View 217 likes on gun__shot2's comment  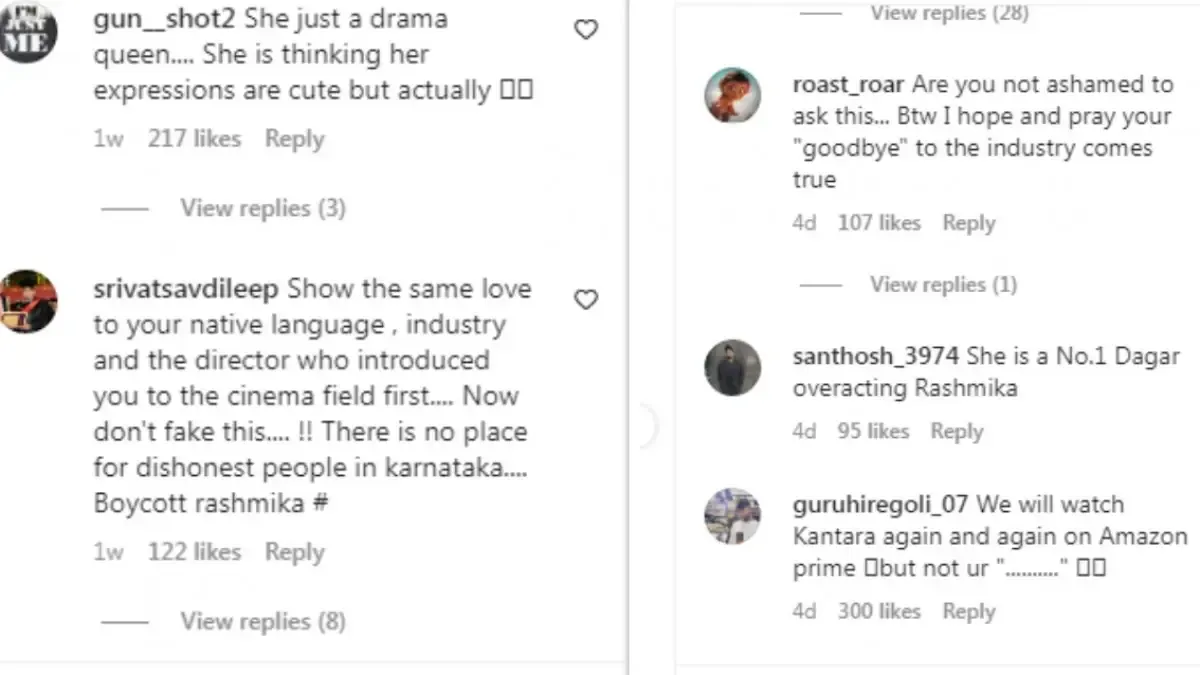point(194,138)
